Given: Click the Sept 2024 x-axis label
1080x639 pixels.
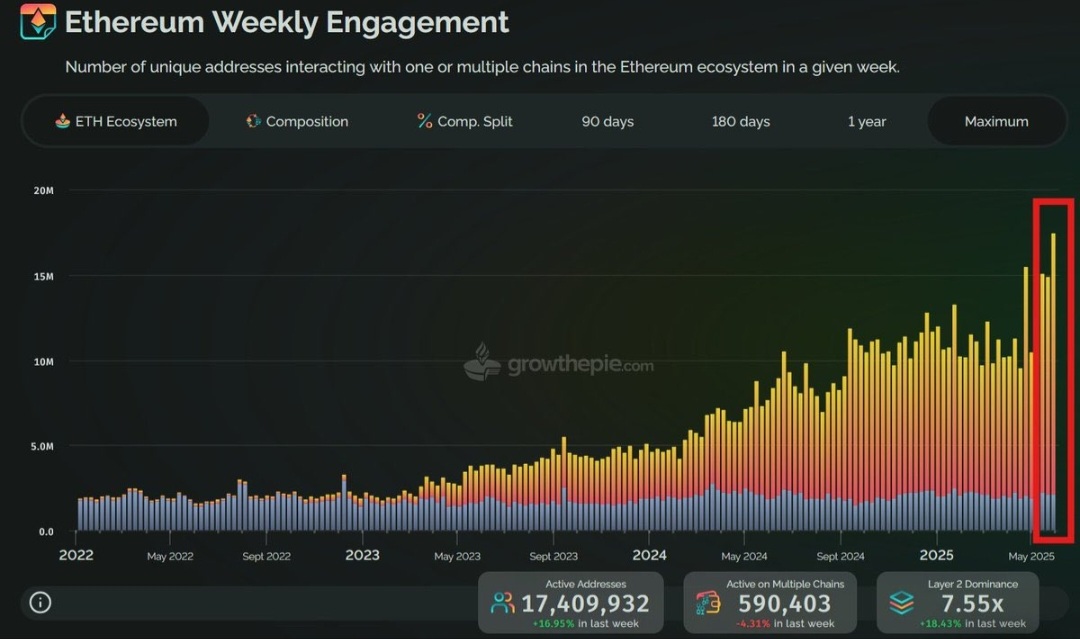Looking at the screenshot, I should 840,556.
